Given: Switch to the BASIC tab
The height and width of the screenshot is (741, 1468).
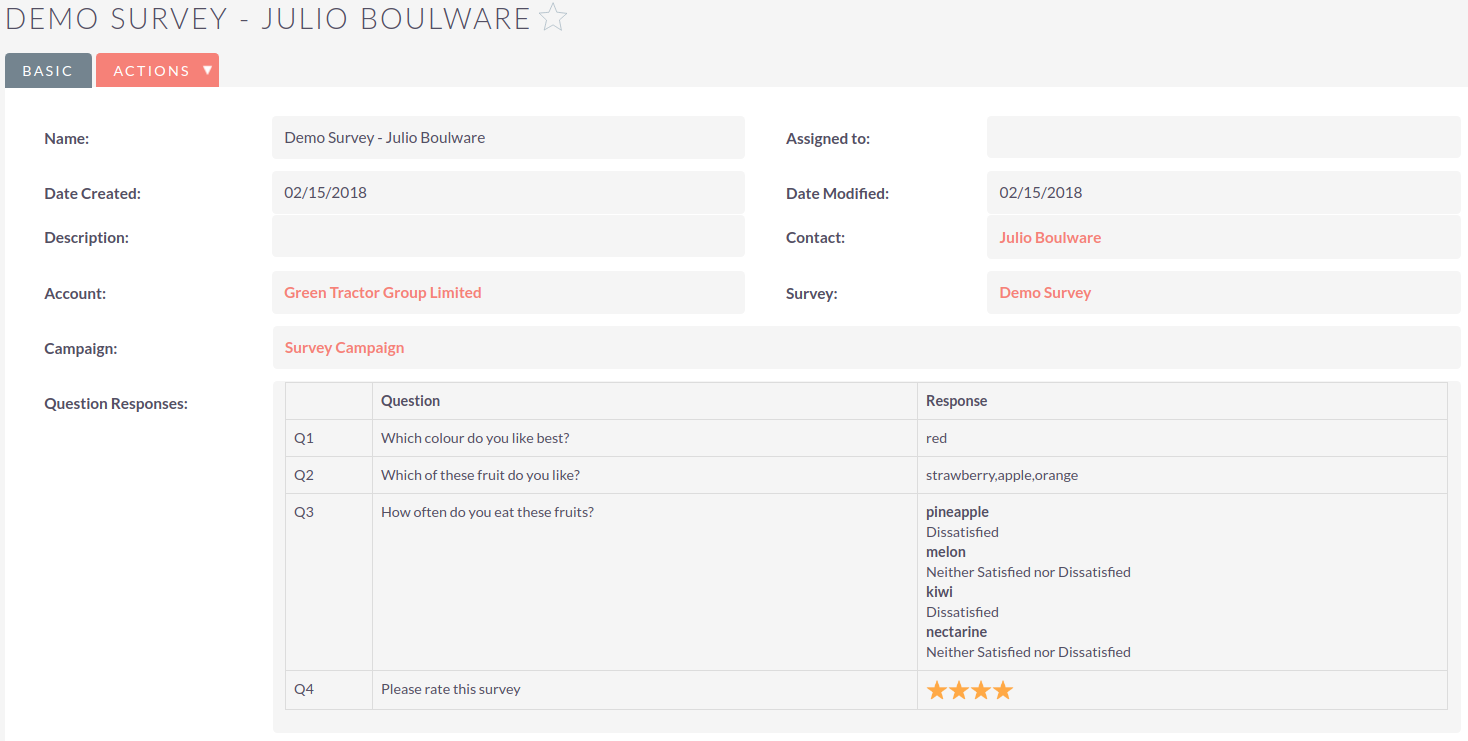Looking at the screenshot, I should click(x=48, y=70).
